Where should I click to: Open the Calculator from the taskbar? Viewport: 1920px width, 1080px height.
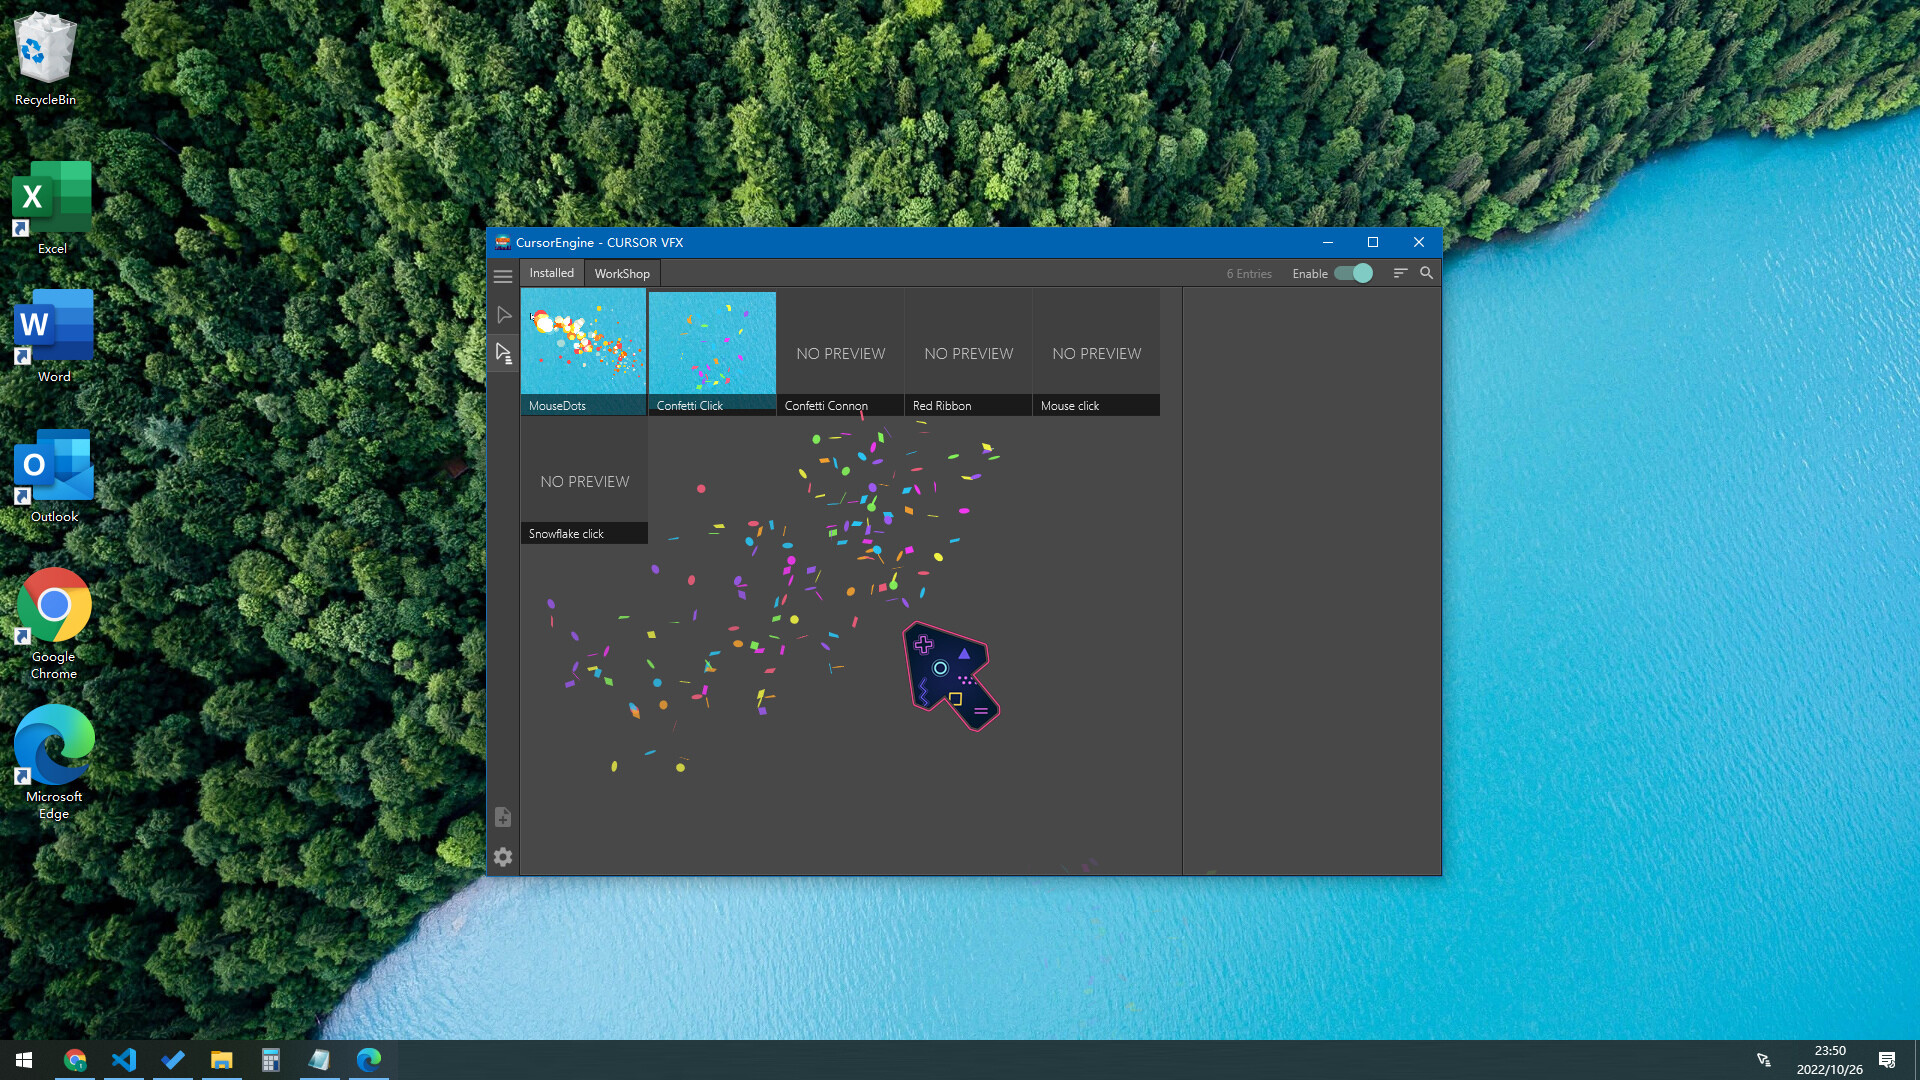tap(270, 1060)
